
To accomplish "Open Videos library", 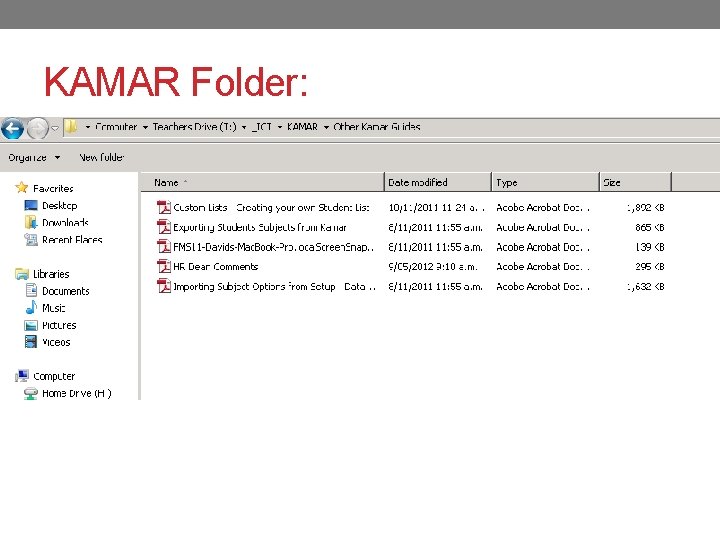I will pos(56,343).
